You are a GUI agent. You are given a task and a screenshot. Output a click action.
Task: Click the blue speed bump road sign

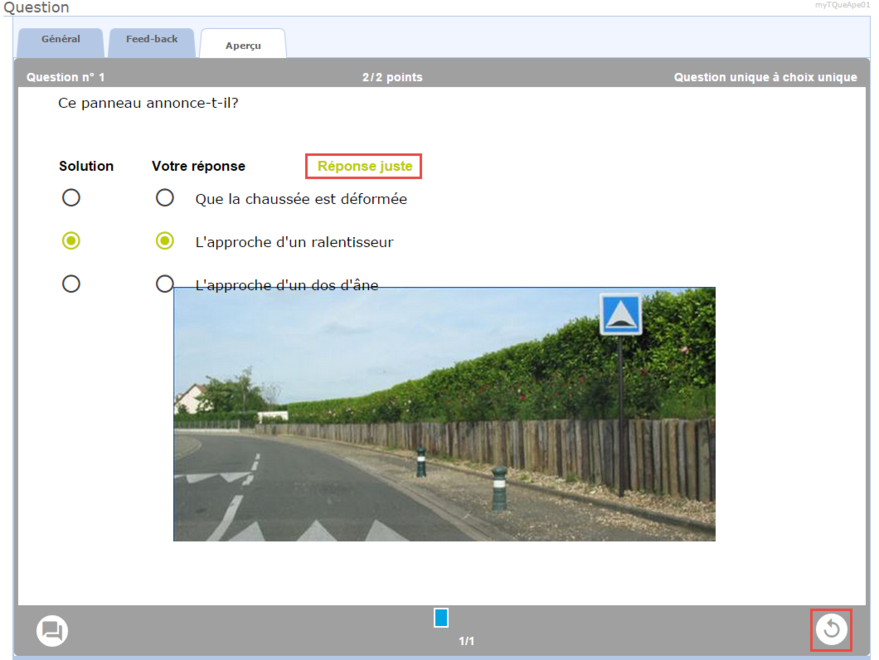click(620, 314)
